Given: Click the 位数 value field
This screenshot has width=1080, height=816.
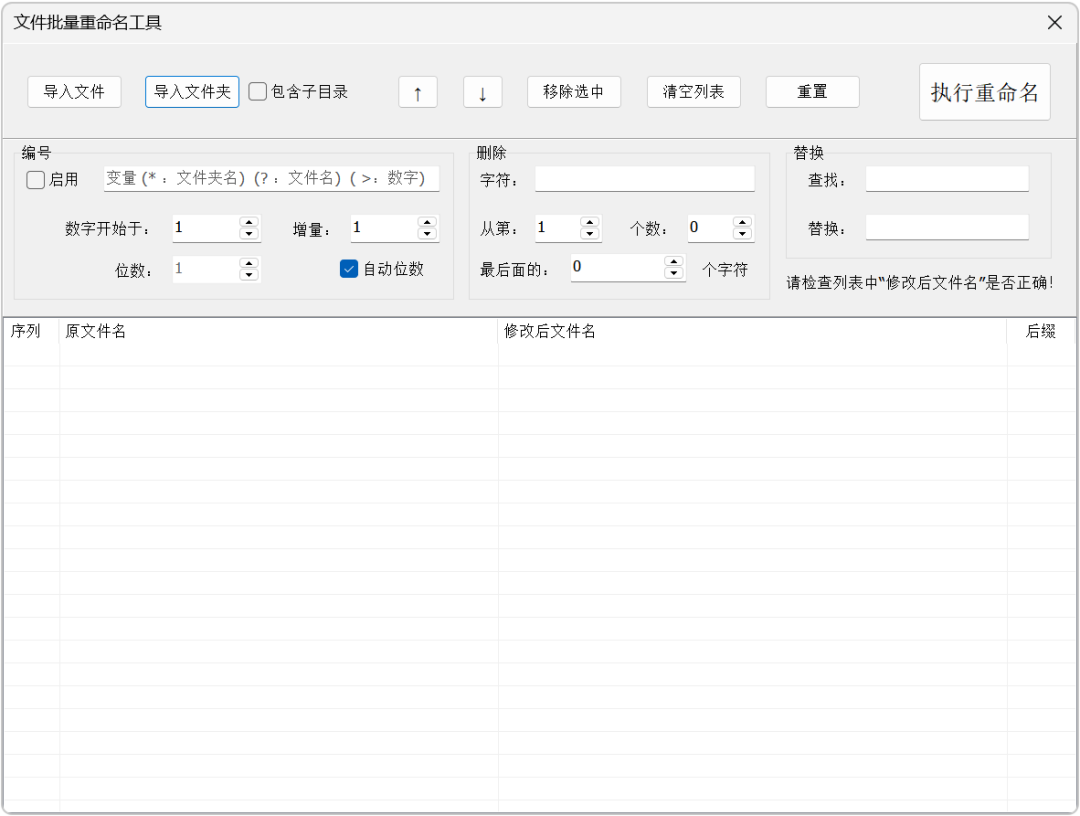Looking at the screenshot, I should [x=205, y=269].
